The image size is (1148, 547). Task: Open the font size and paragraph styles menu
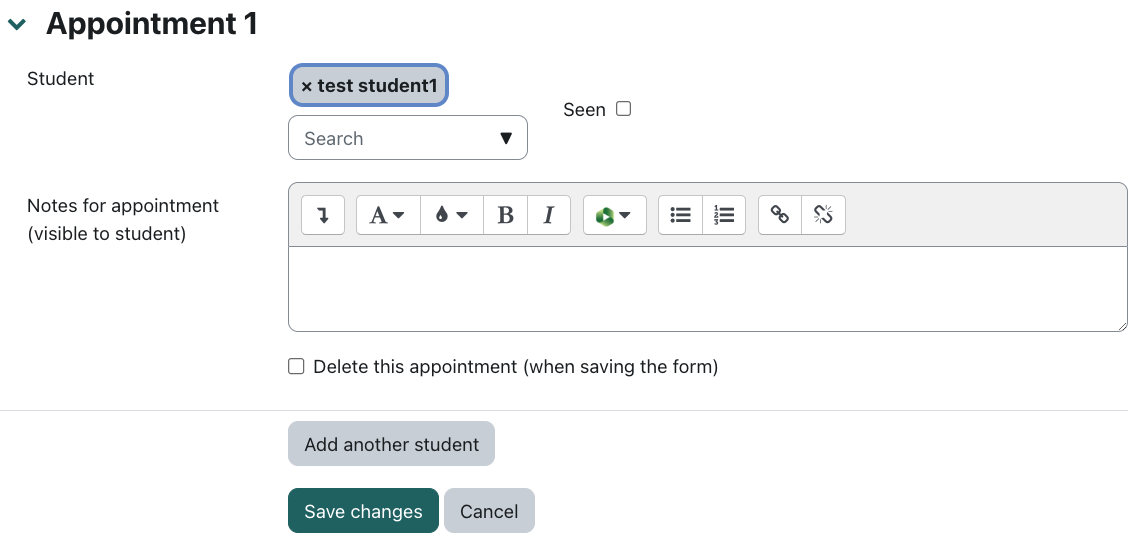[x=388, y=215]
